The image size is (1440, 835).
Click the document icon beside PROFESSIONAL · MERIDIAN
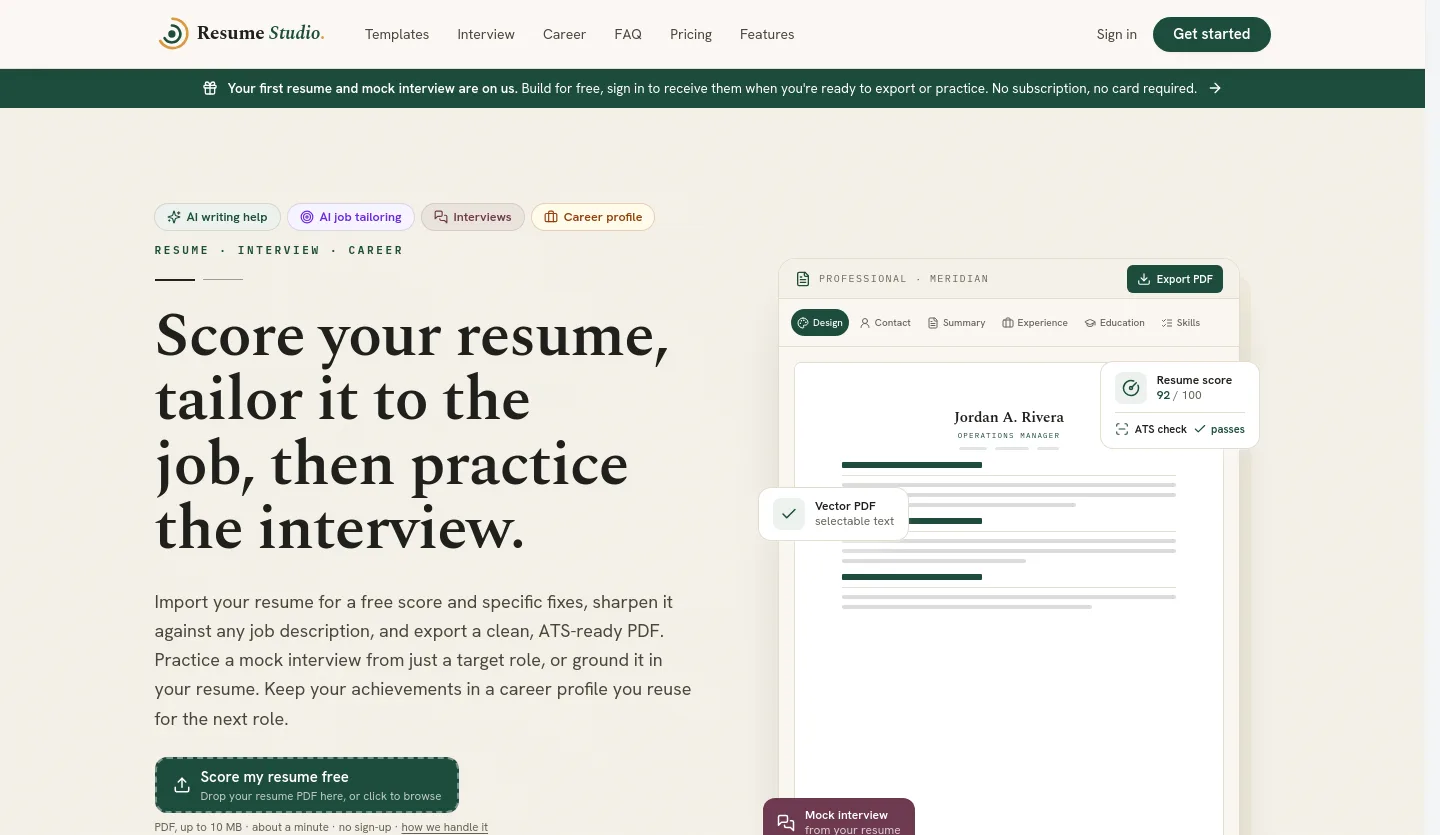[x=802, y=279]
